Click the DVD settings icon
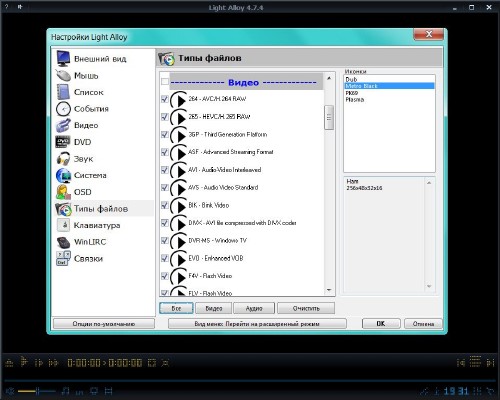This screenshot has width=500, height=400. (x=63, y=142)
